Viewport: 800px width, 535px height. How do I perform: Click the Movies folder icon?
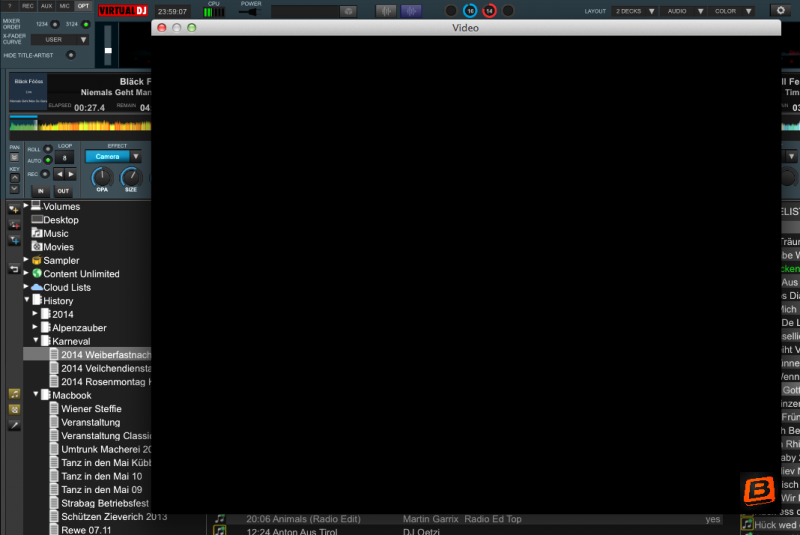point(37,247)
